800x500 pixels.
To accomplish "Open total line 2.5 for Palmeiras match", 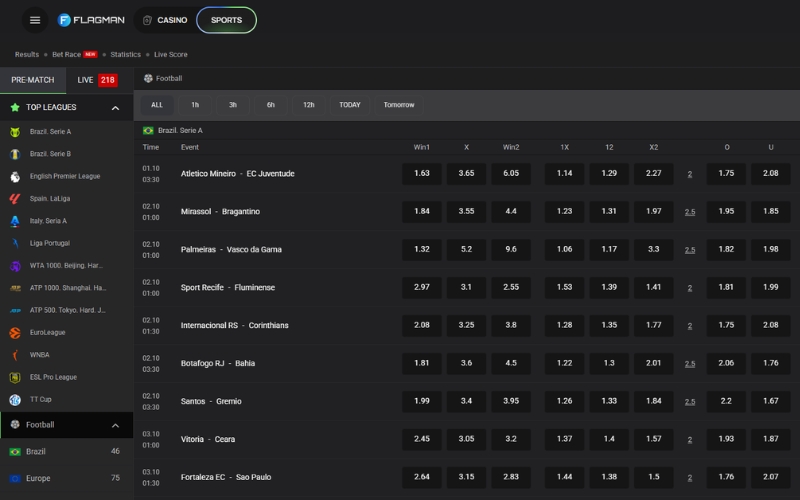I will pos(690,250).
